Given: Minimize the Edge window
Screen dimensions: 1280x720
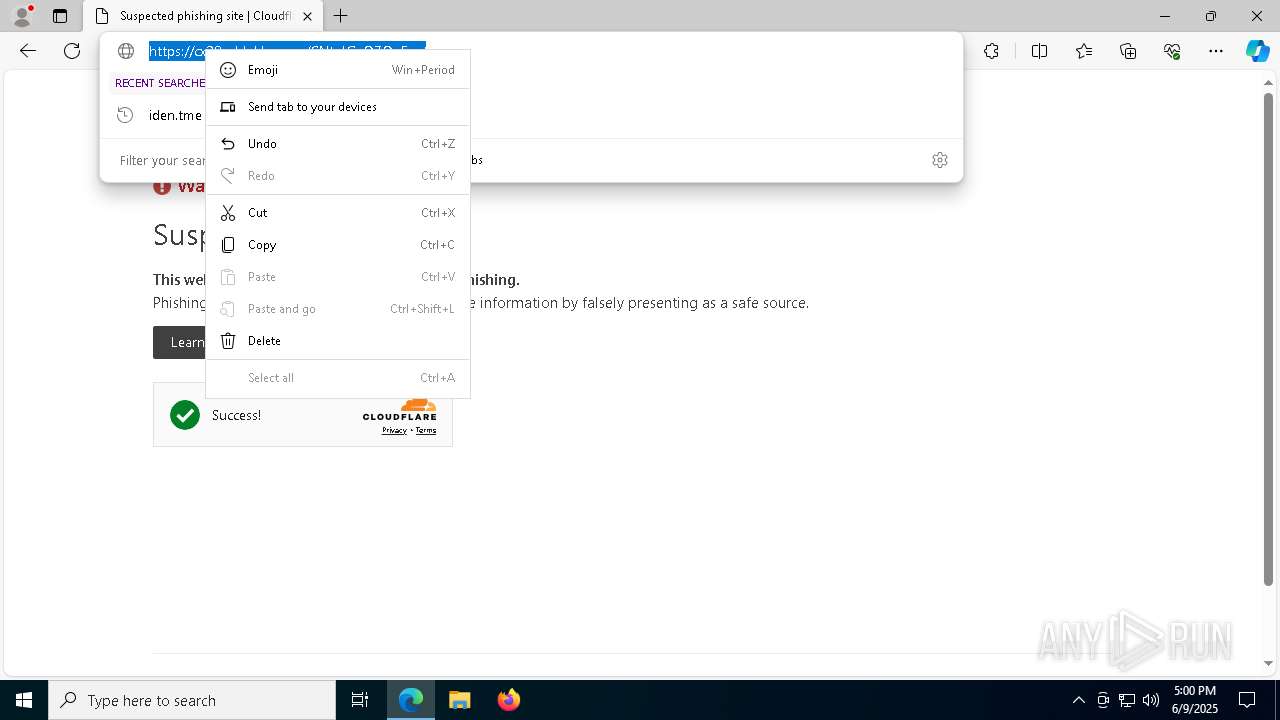Looking at the screenshot, I should pos(1165,16).
